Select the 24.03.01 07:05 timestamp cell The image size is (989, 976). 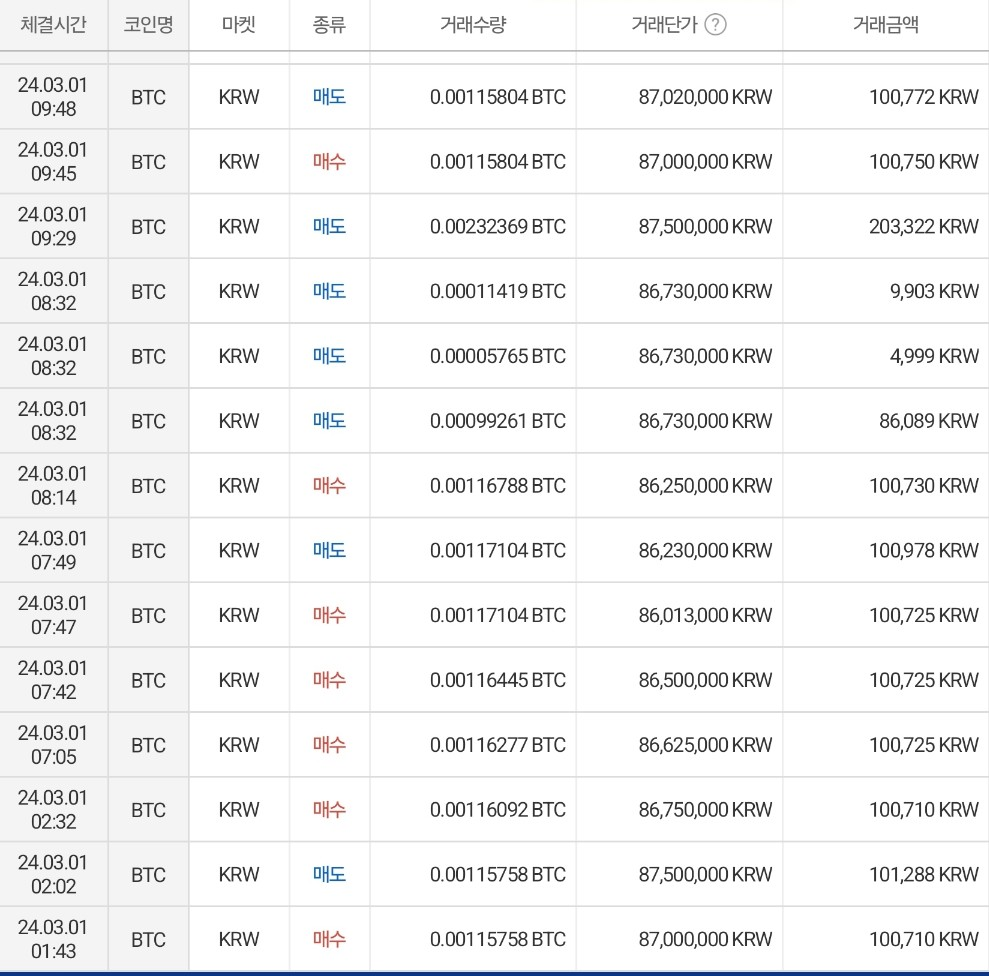53,744
